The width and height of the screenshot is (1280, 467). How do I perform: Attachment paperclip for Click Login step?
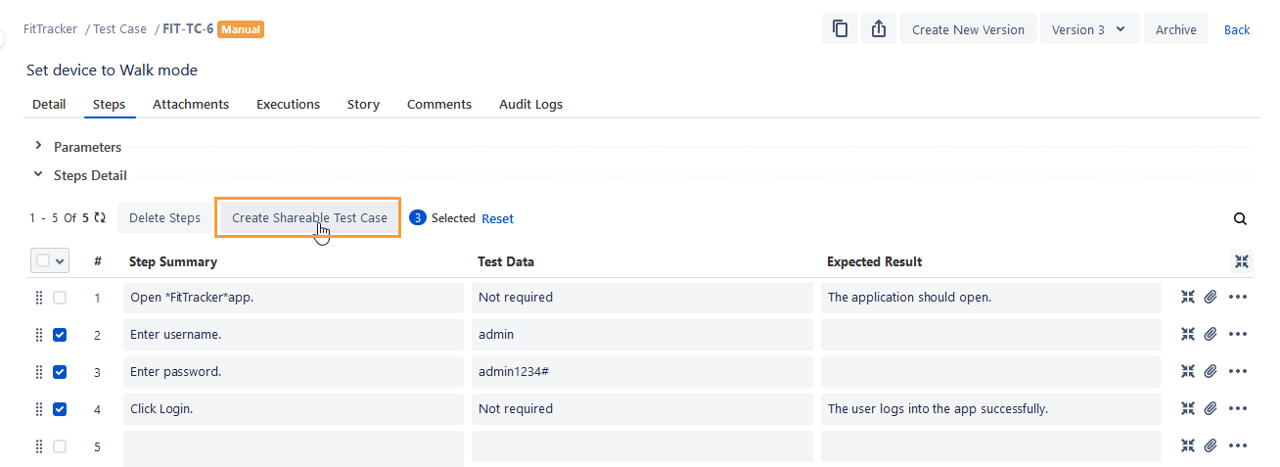(1210, 408)
